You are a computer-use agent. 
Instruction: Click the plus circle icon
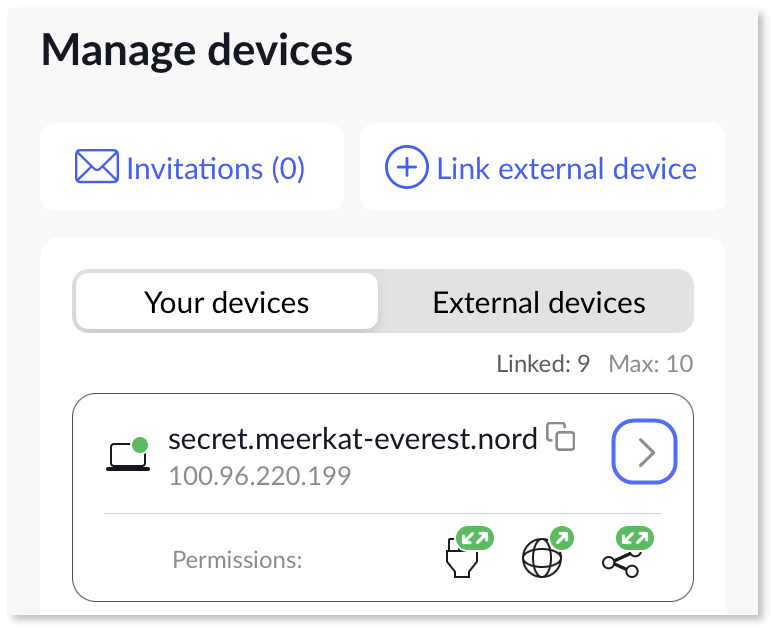[405, 168]
